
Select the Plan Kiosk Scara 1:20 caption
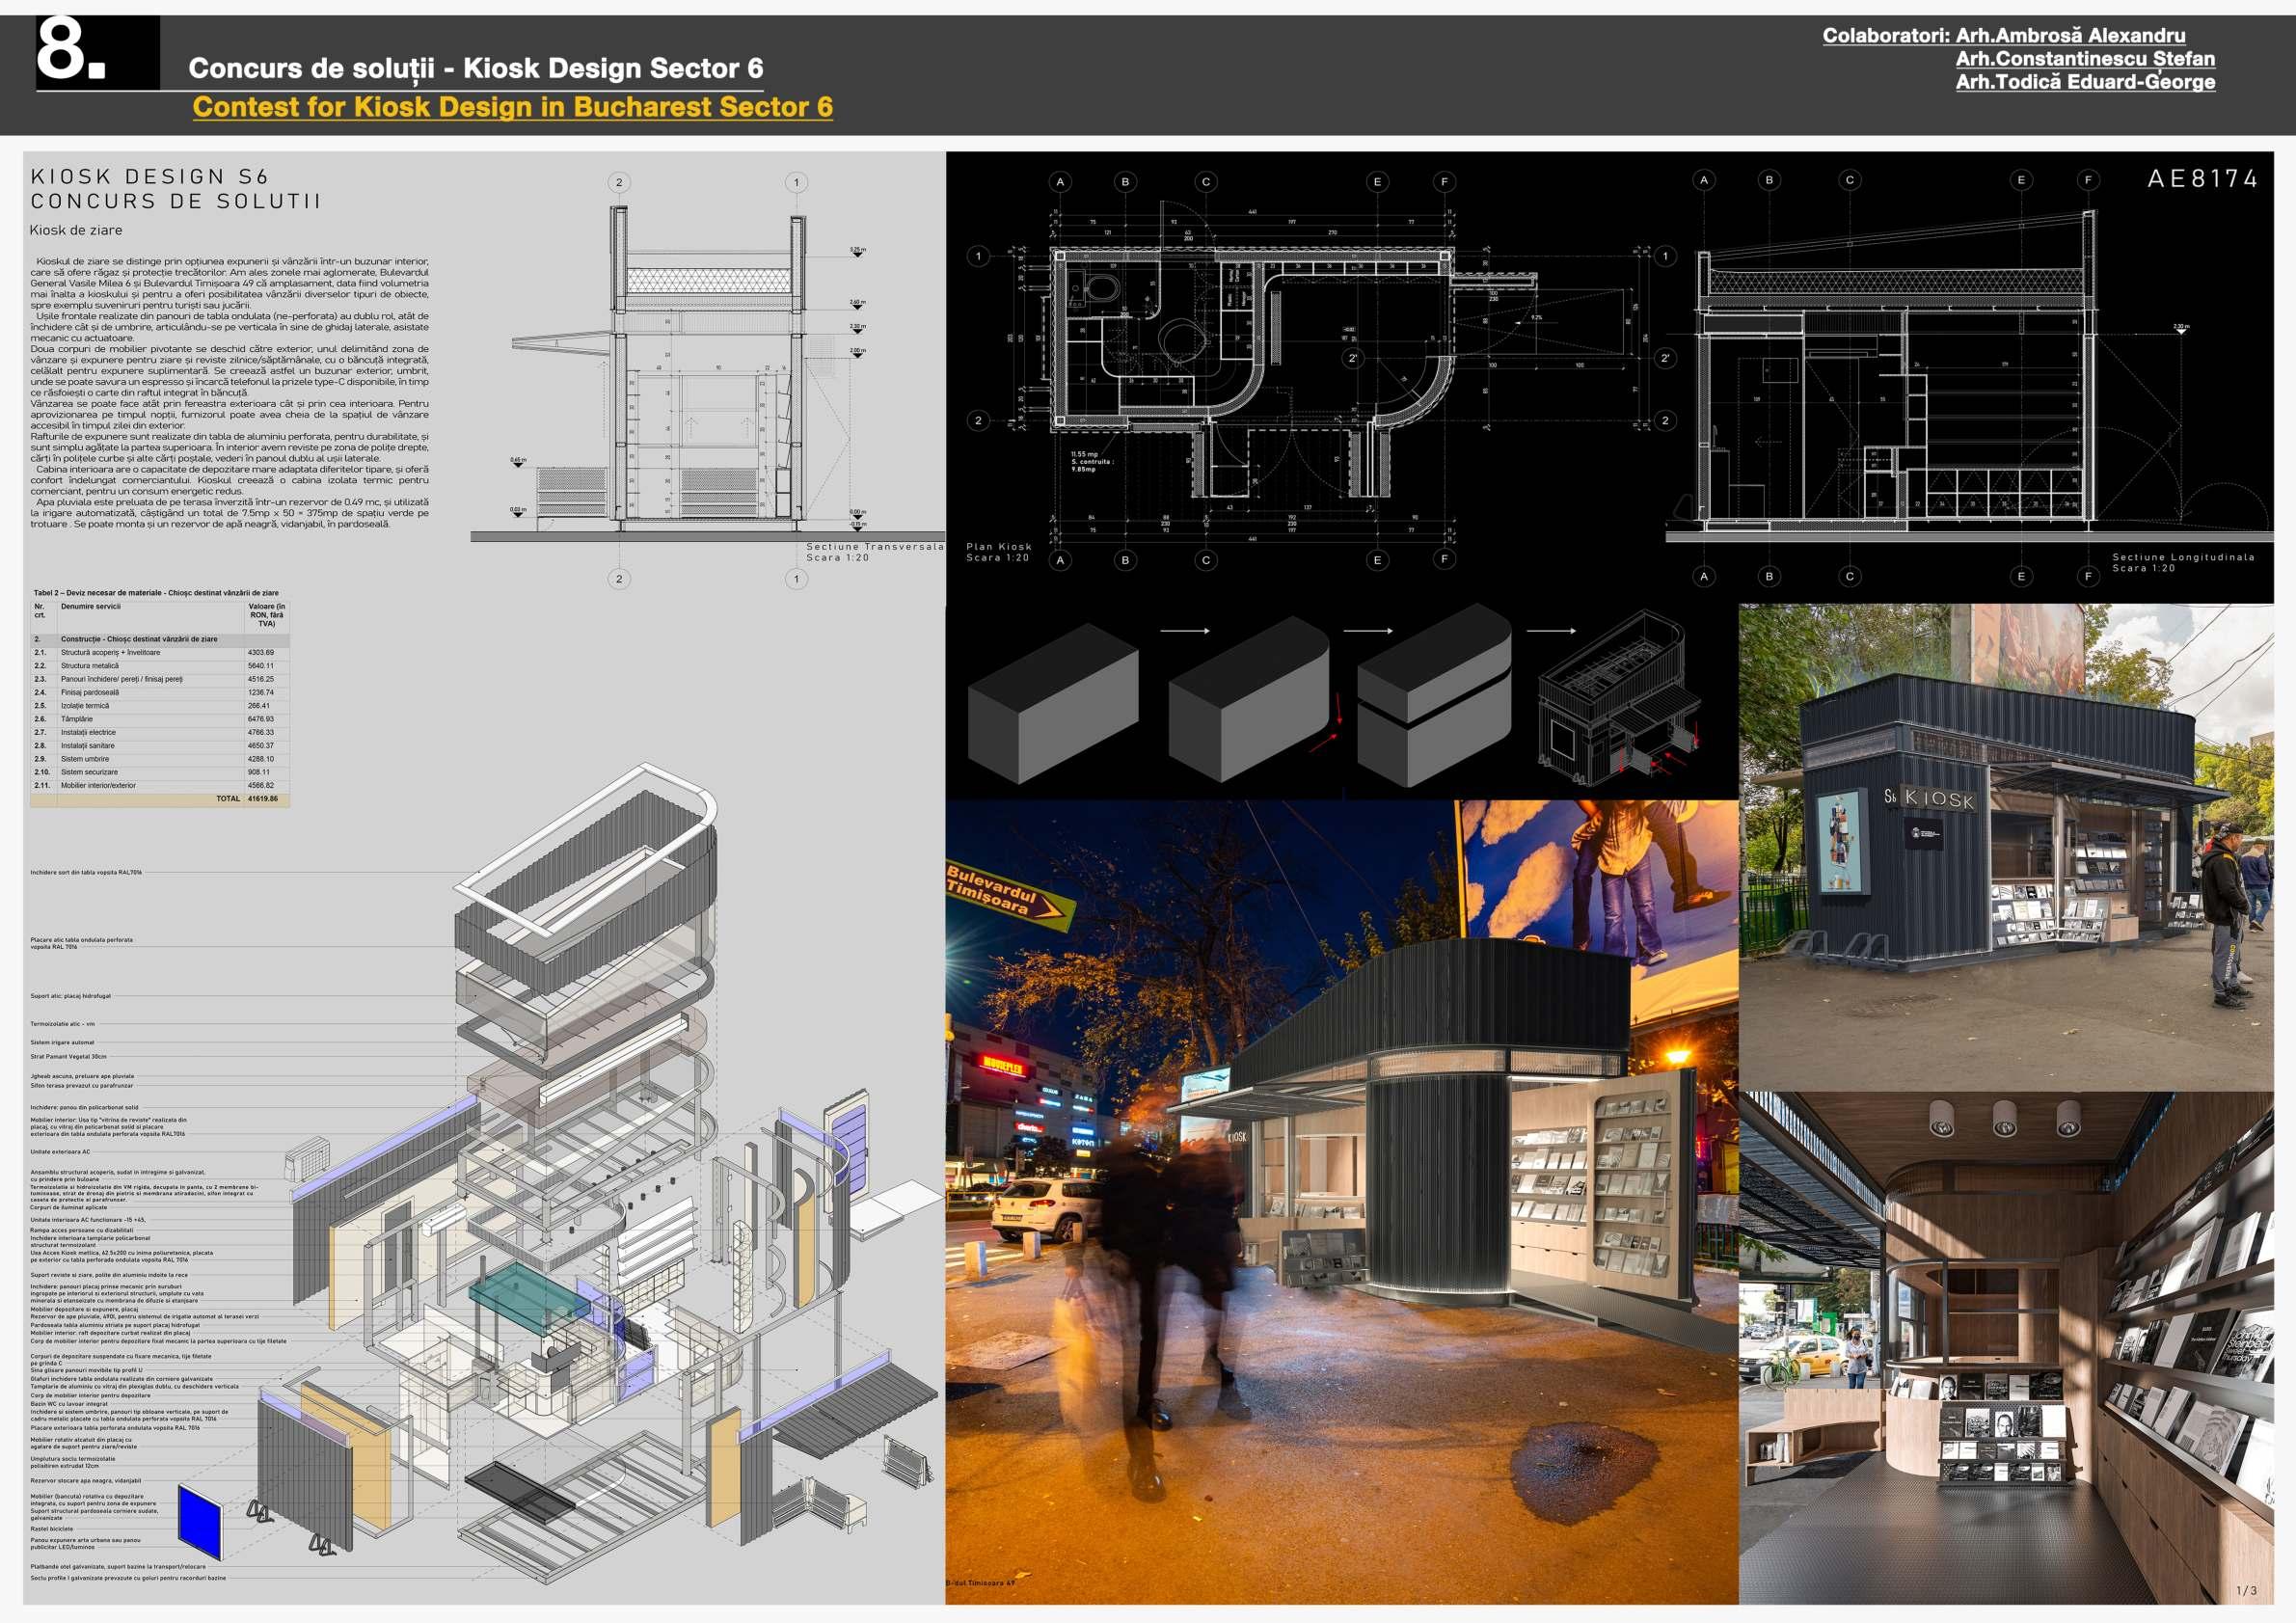pos(999,552)
